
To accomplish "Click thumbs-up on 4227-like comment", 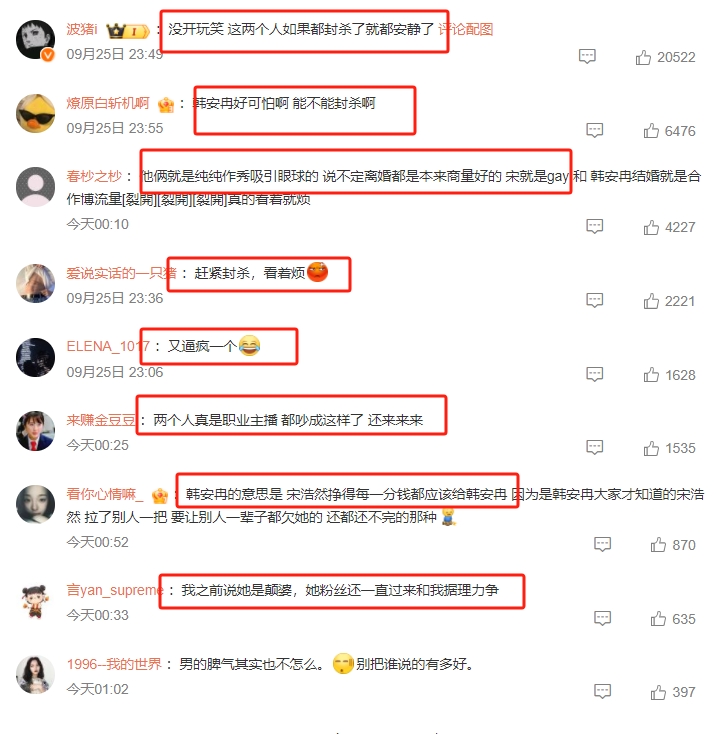I will tap(651, 228).
